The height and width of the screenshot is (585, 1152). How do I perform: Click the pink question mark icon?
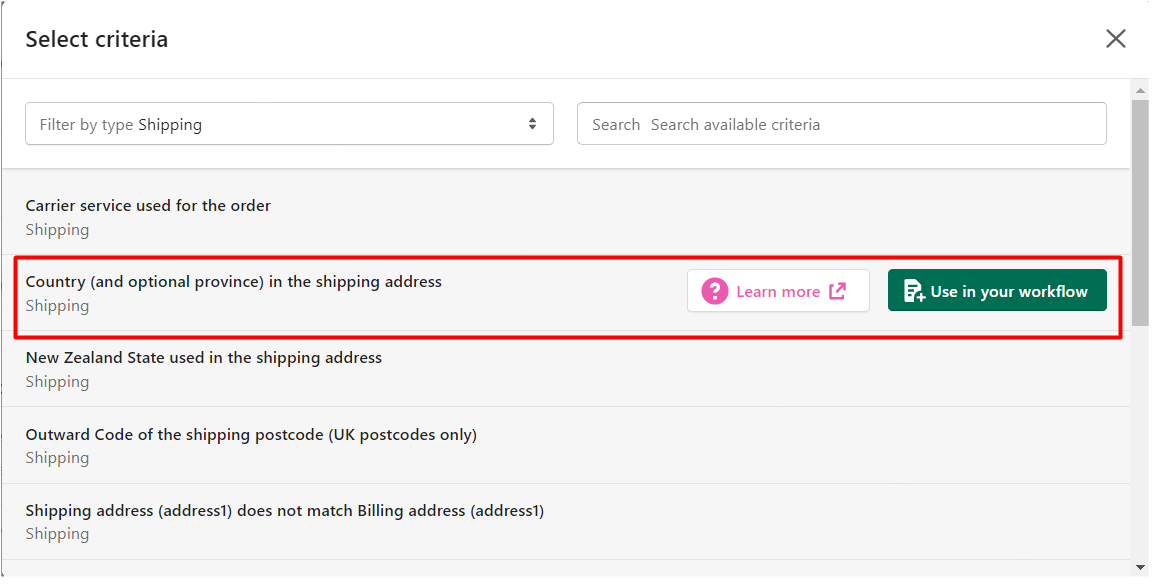click(x=714, y=291)
